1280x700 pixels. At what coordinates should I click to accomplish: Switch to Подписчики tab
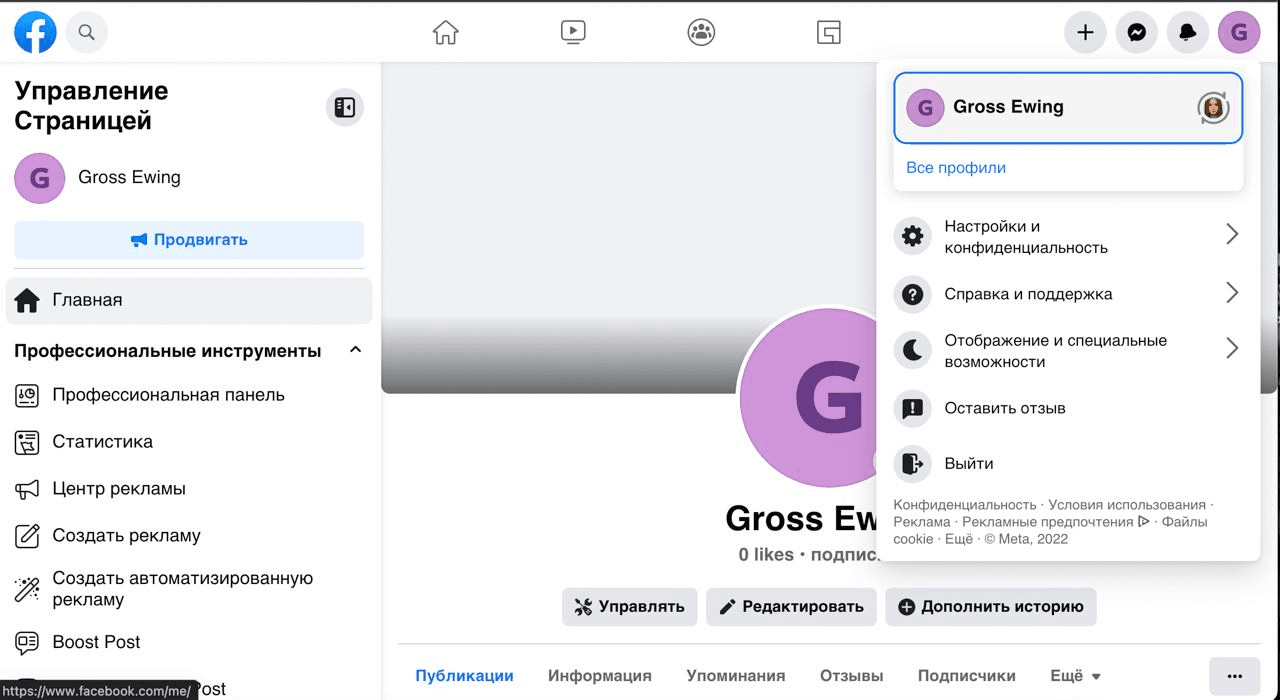pyautogui.click(x=967, y=676)
